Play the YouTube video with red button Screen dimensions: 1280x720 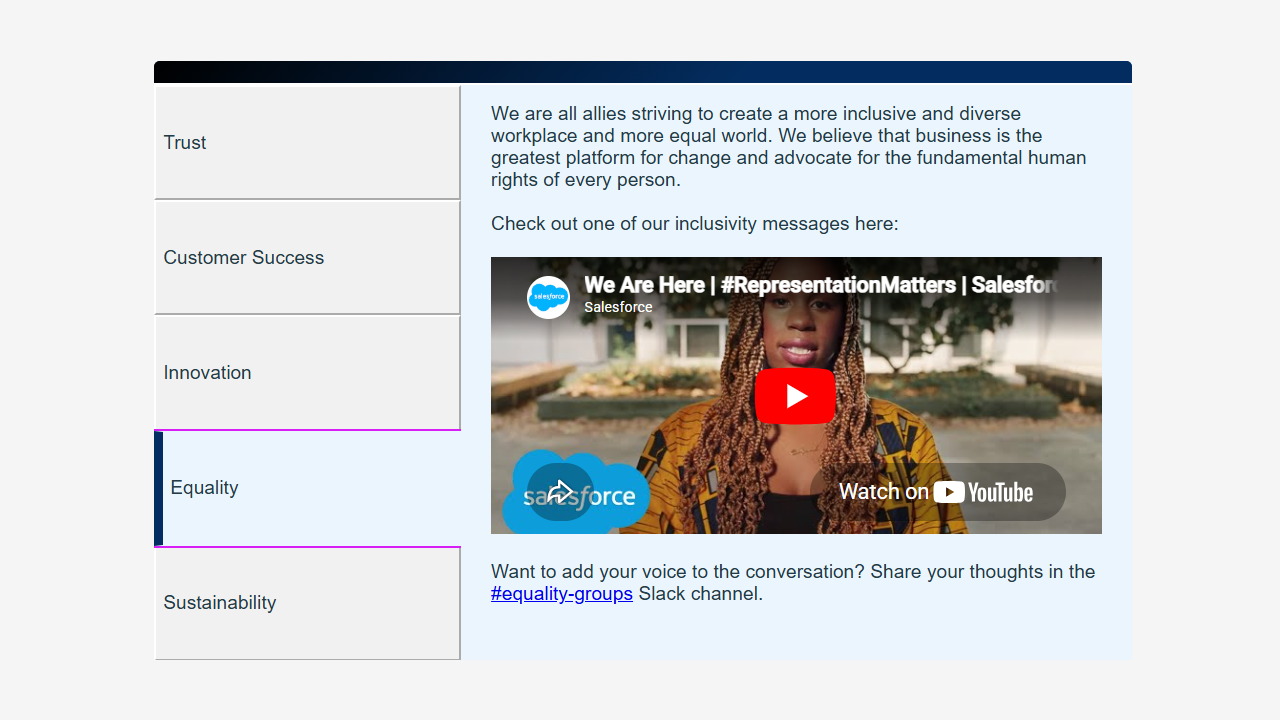tap(795, 396)
